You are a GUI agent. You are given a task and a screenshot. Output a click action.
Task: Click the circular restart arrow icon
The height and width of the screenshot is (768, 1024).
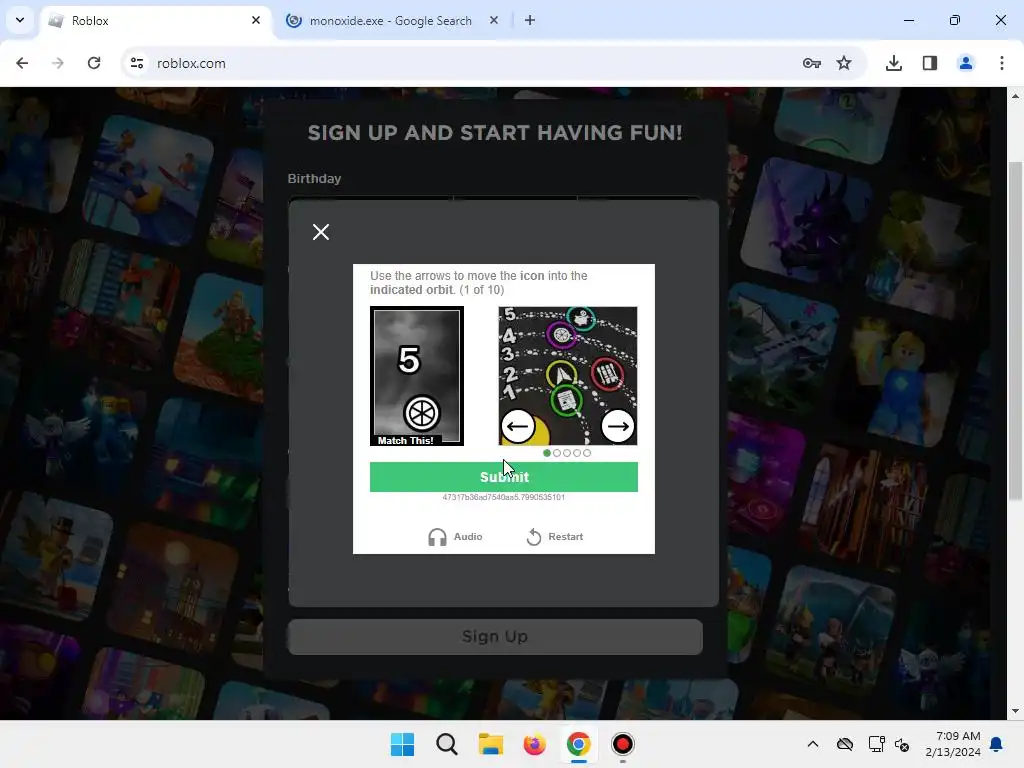tap(534, 537)
